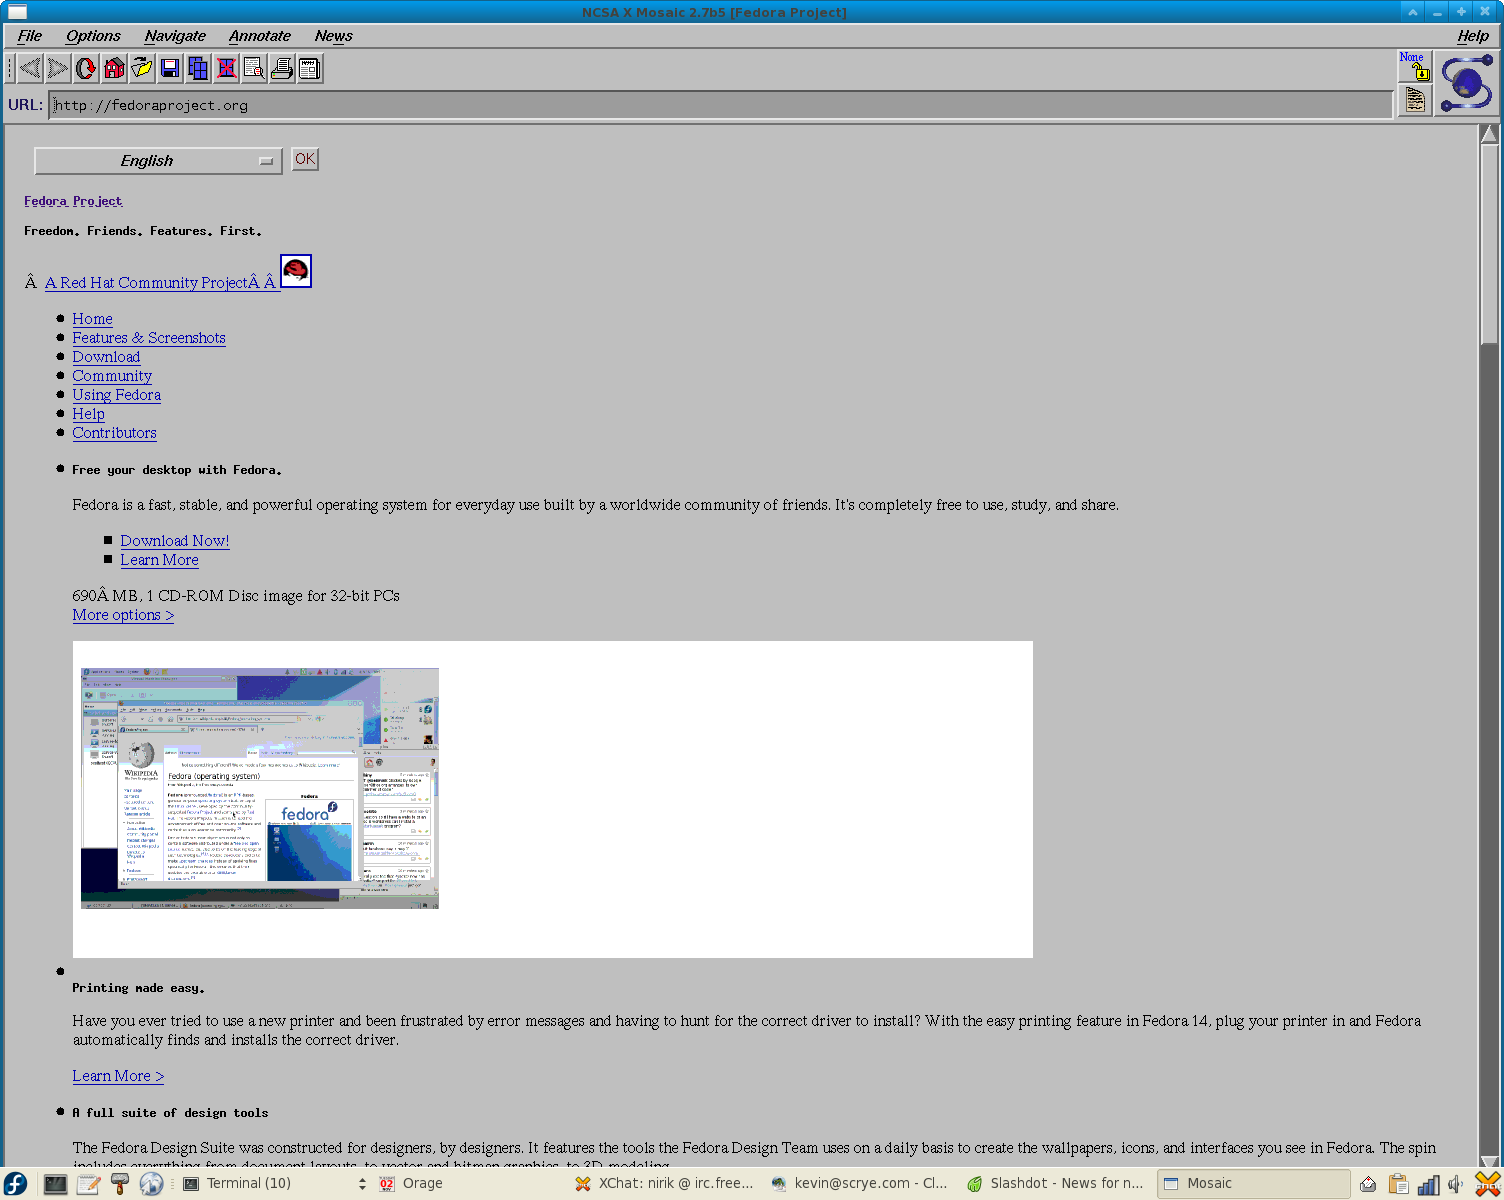This screenshot has height=1200, width=1504.
Task: Click the Download Now! link
Action: point(175,541)
